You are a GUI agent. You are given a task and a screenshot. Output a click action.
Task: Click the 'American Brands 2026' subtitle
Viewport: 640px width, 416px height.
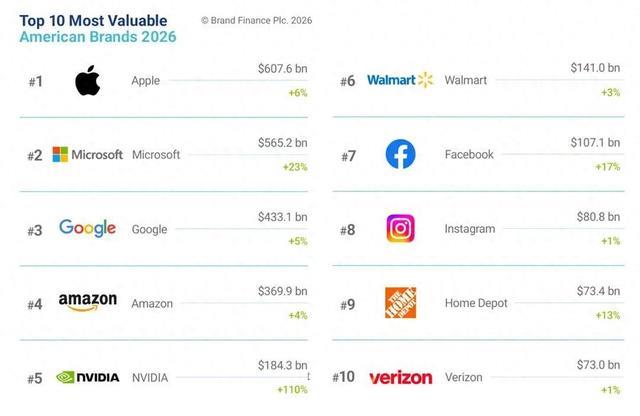[97, 37]
